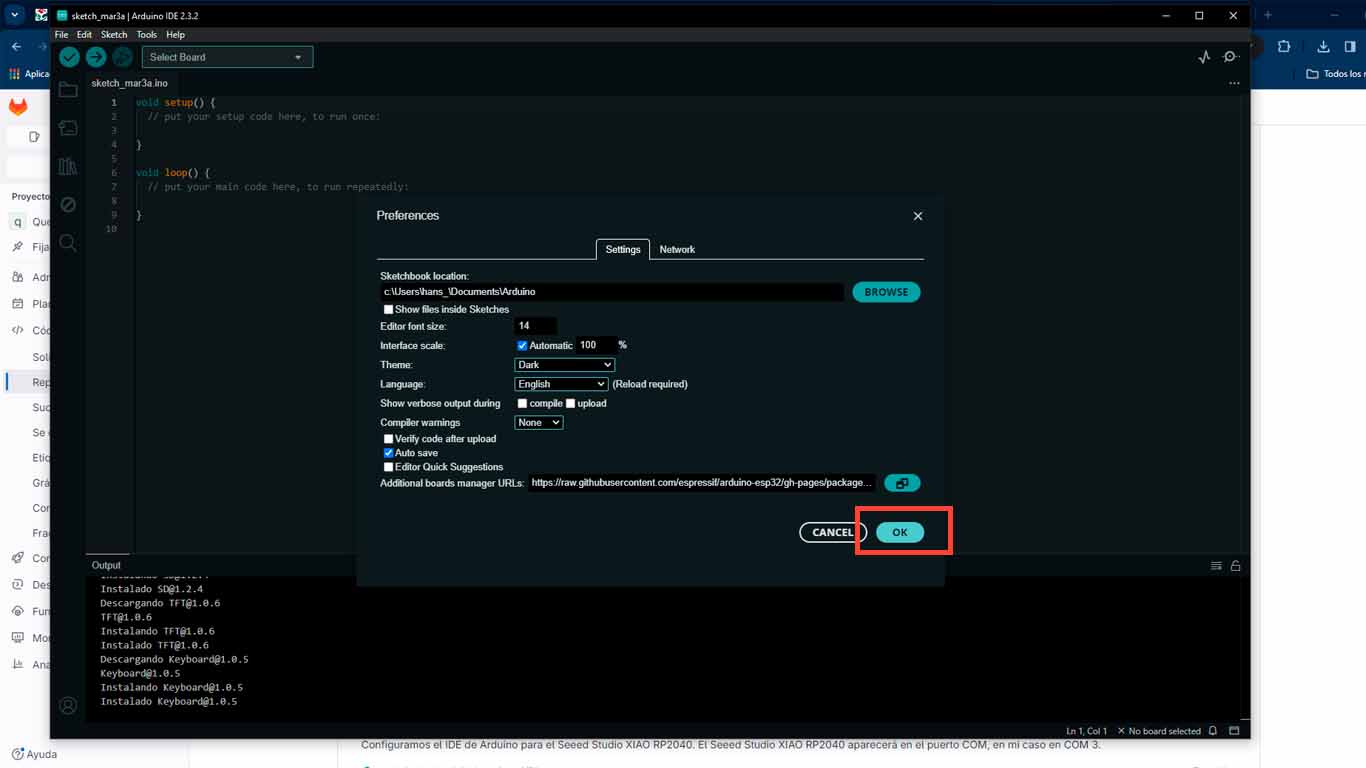Click the toggle bottom panel status icon
The height and width of the screenshot is (768, 1366).
click(1232, 731)
